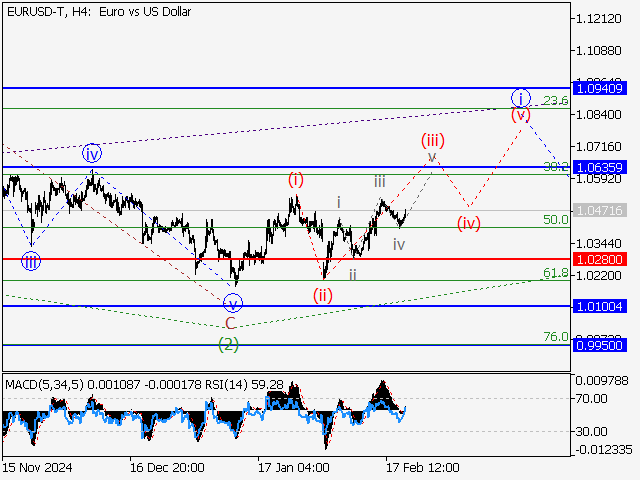
Task: Click the blue circled iii wave marker
Action: click(x=32, y=262)
